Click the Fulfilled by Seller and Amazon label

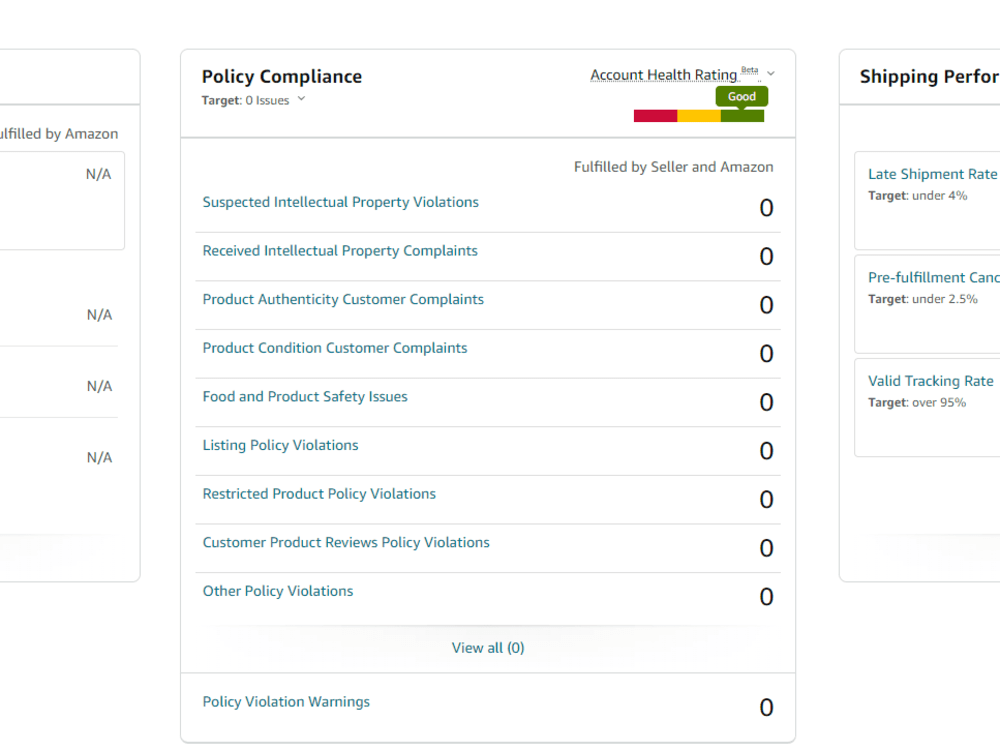click(673, 167)
